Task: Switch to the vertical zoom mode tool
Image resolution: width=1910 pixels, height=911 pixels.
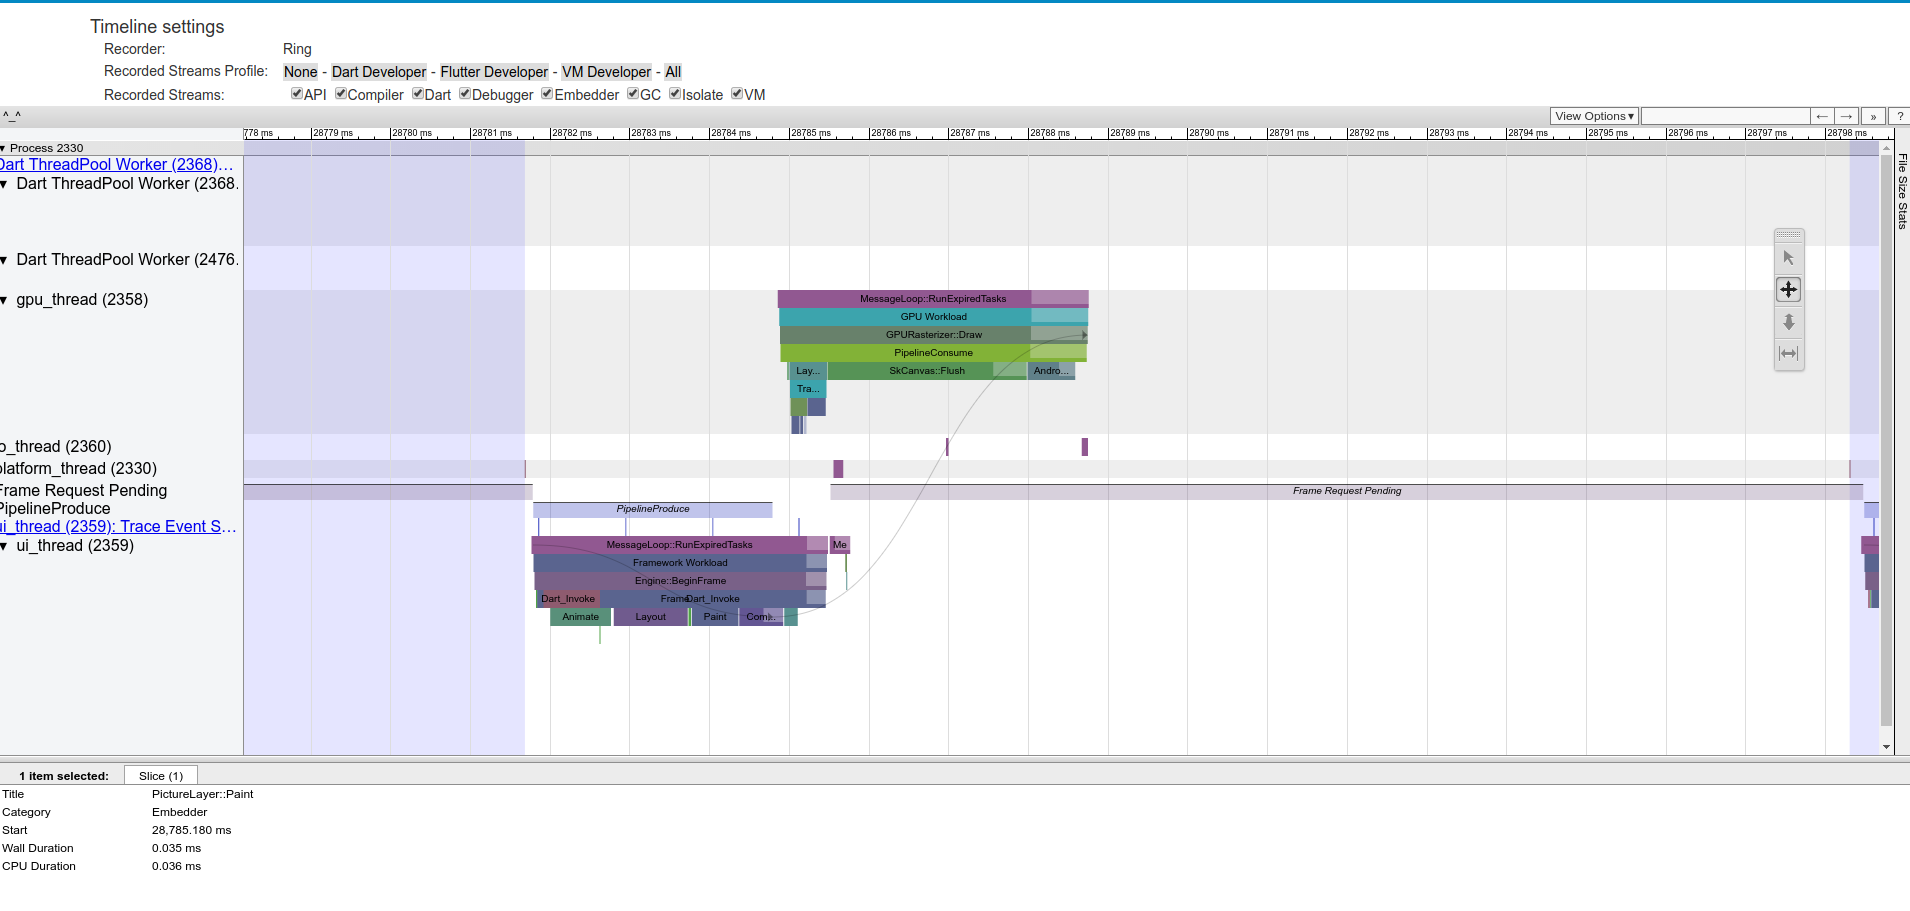Action: tap(1789, 322)
